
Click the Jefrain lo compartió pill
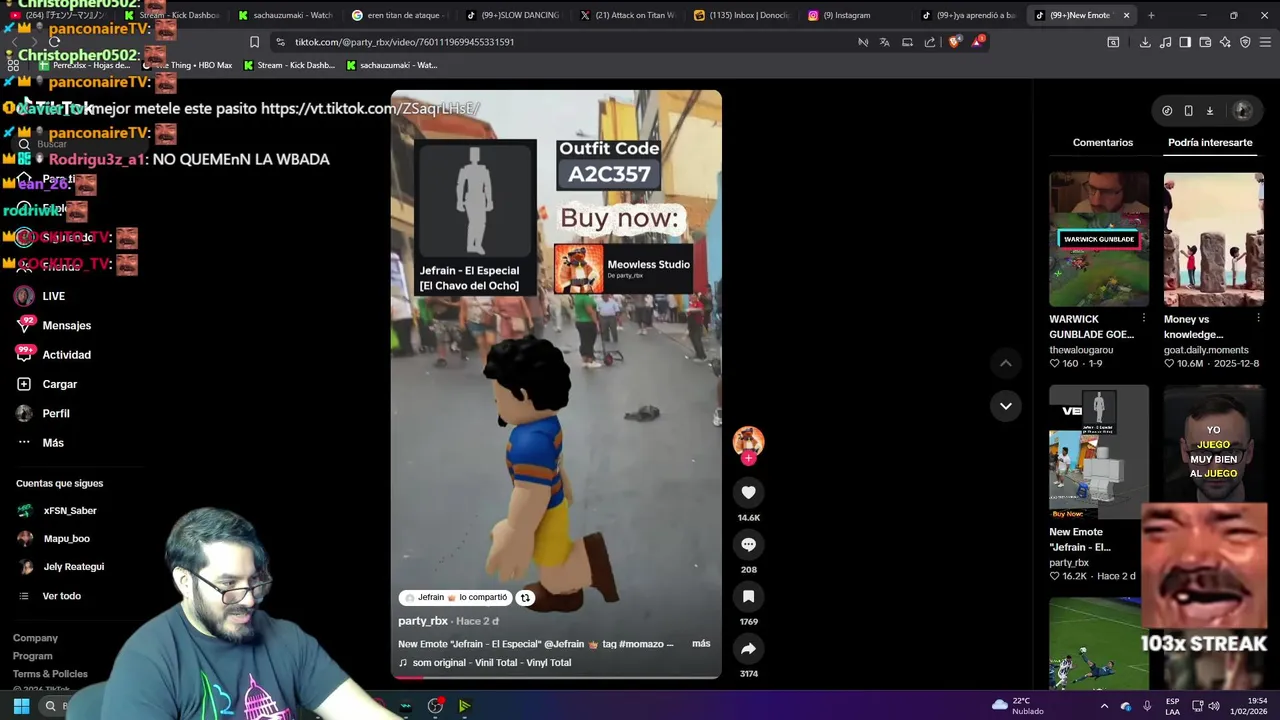456,597
